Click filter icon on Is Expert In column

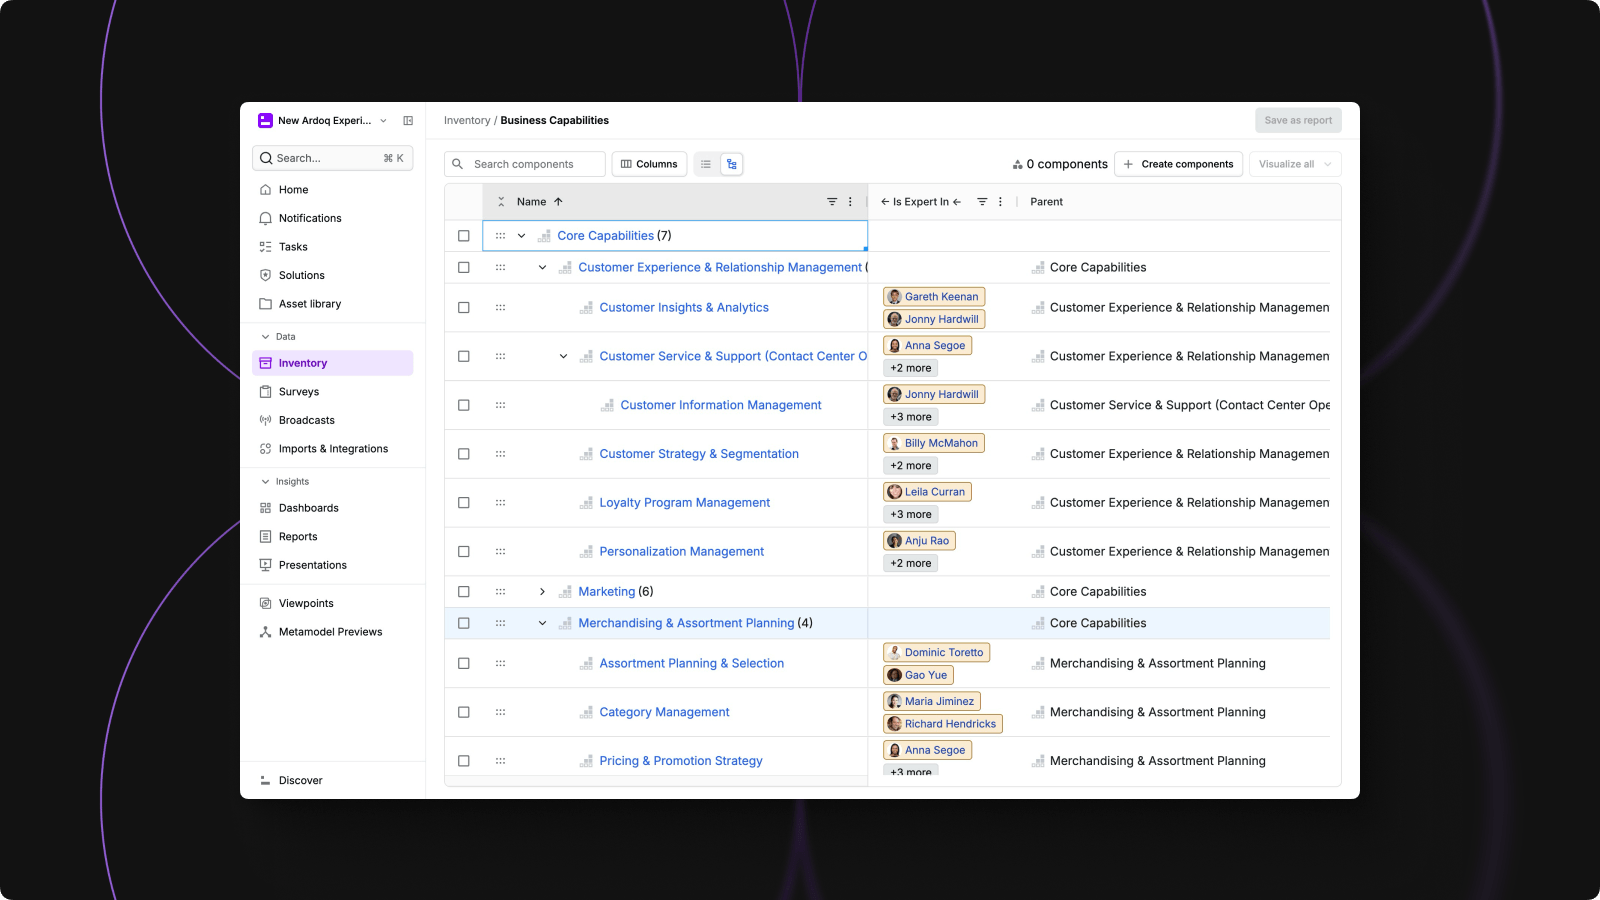[982, 202]
